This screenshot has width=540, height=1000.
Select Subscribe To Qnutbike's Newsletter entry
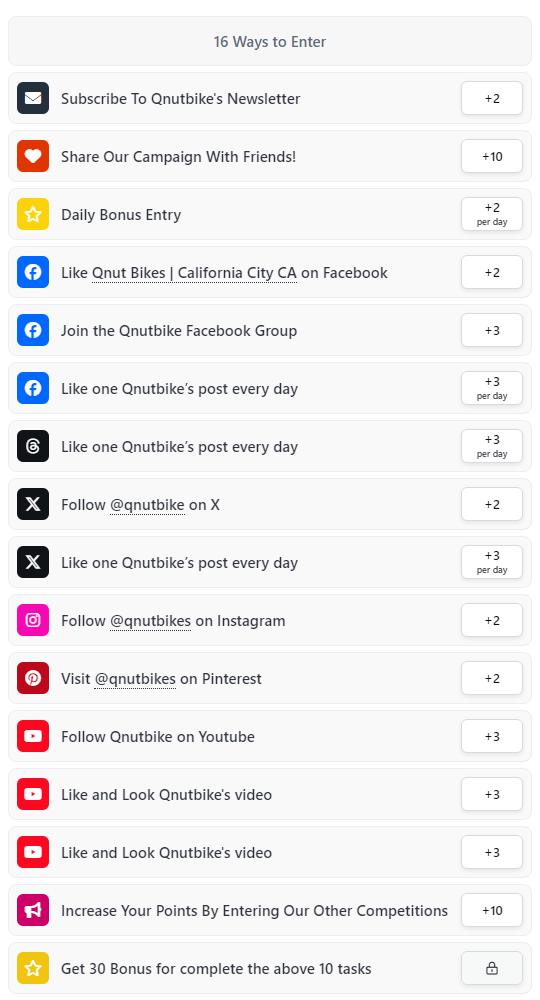point(270,98)
